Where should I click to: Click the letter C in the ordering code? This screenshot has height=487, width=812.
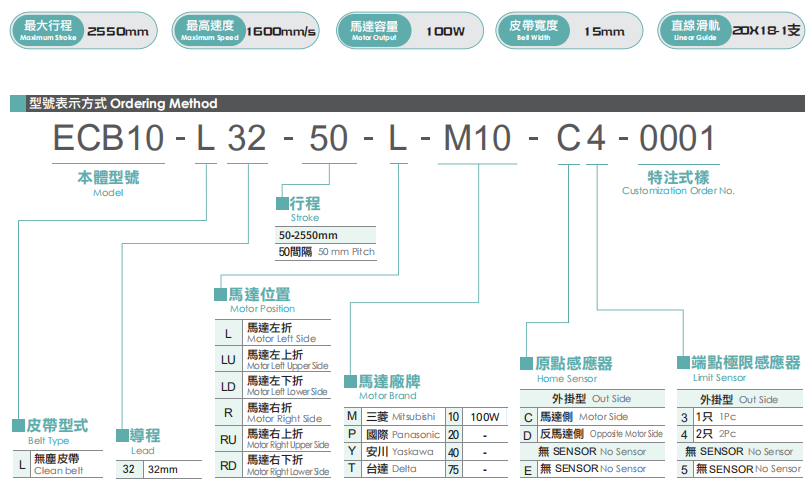569,138
